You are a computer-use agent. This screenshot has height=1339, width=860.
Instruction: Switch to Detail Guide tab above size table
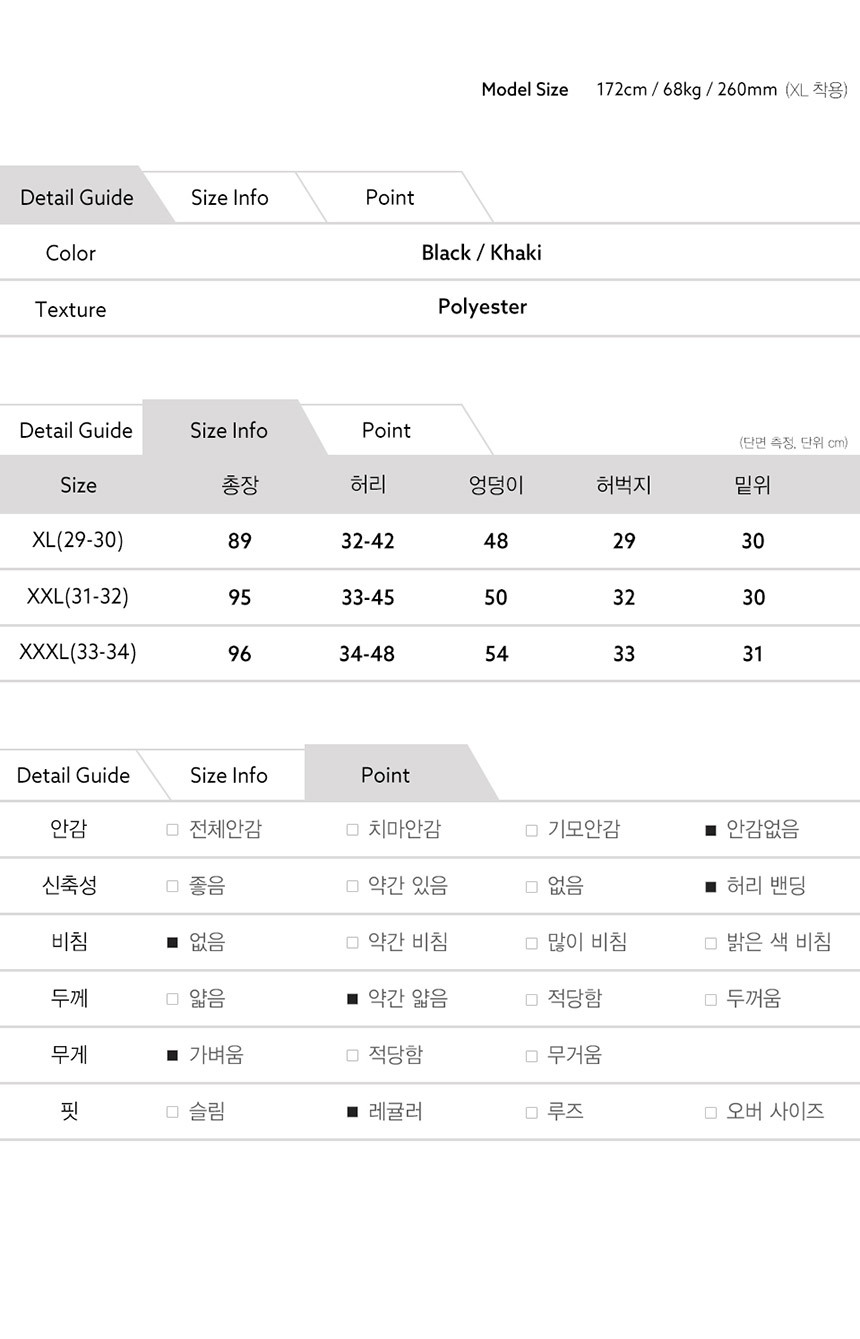76,431
